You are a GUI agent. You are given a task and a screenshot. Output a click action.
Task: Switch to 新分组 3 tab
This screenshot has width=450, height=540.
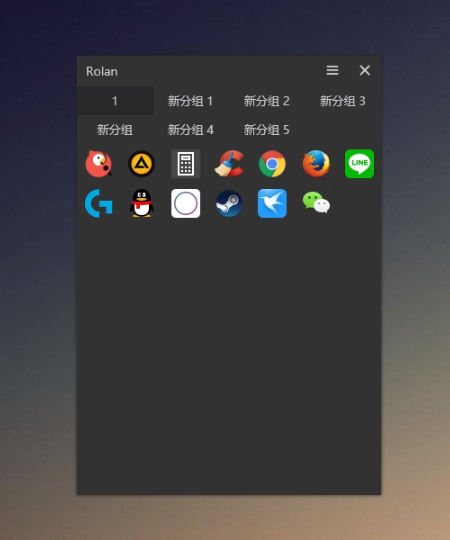click(343, 101)
